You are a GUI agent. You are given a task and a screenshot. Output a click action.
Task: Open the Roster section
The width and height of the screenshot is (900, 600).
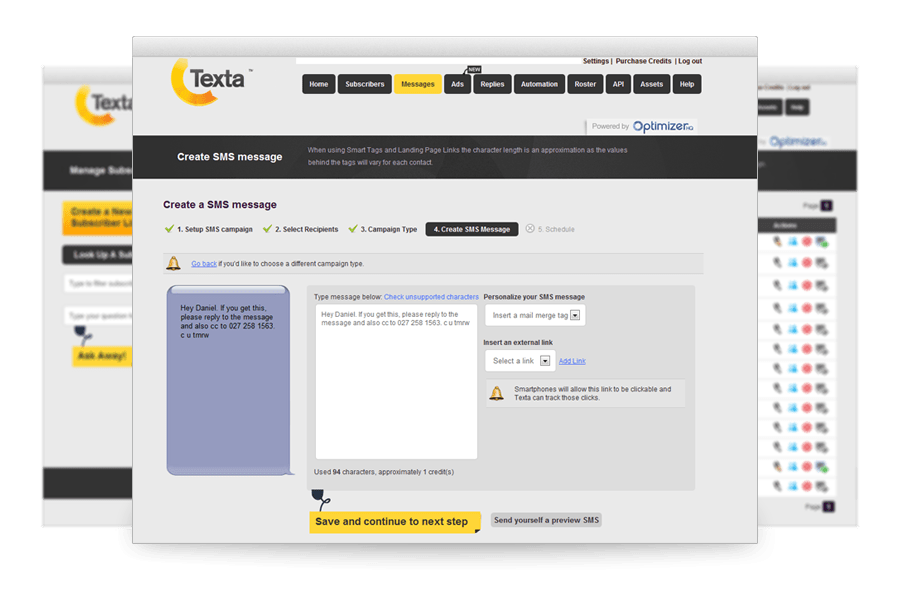point(585,84)
